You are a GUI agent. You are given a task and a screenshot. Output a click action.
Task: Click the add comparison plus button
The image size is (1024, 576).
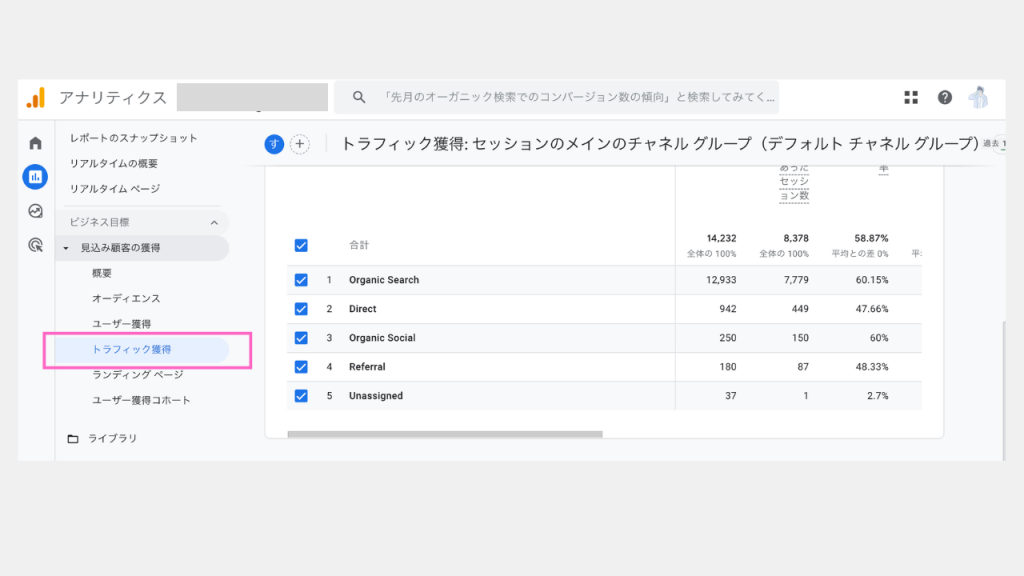tap(300, 144)
